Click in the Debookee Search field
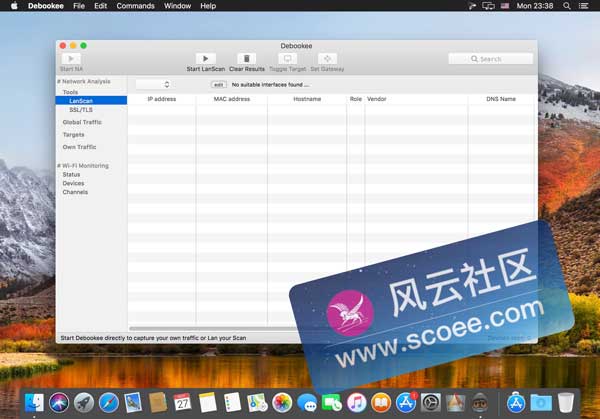This screenshot has height=419, width=600. point(491,59)
